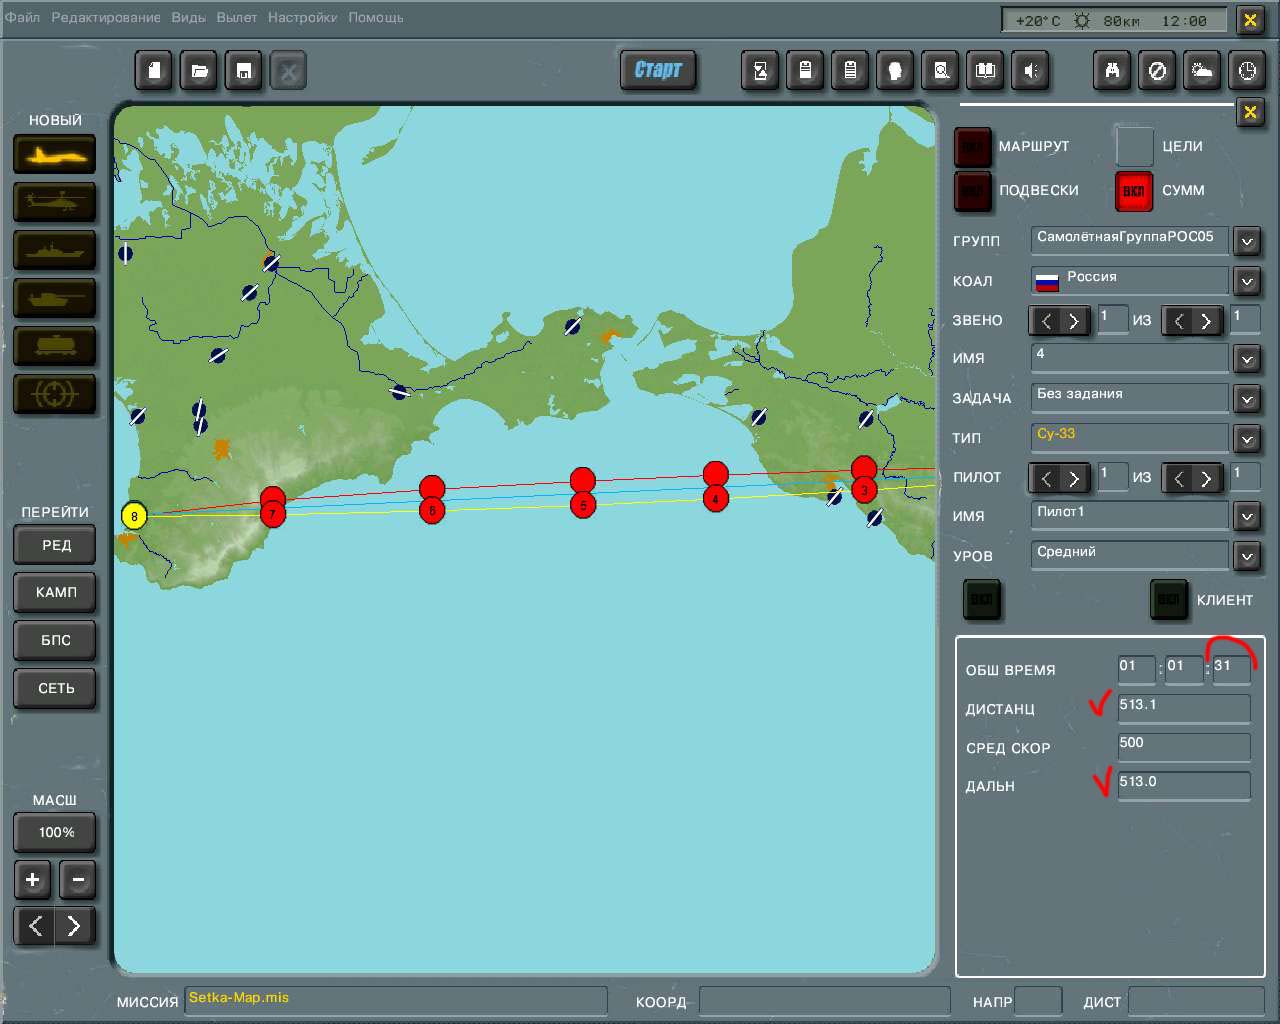Open mission file with folder icon
Viewport: 1280px width, 1024px height.
pos(199,71)
